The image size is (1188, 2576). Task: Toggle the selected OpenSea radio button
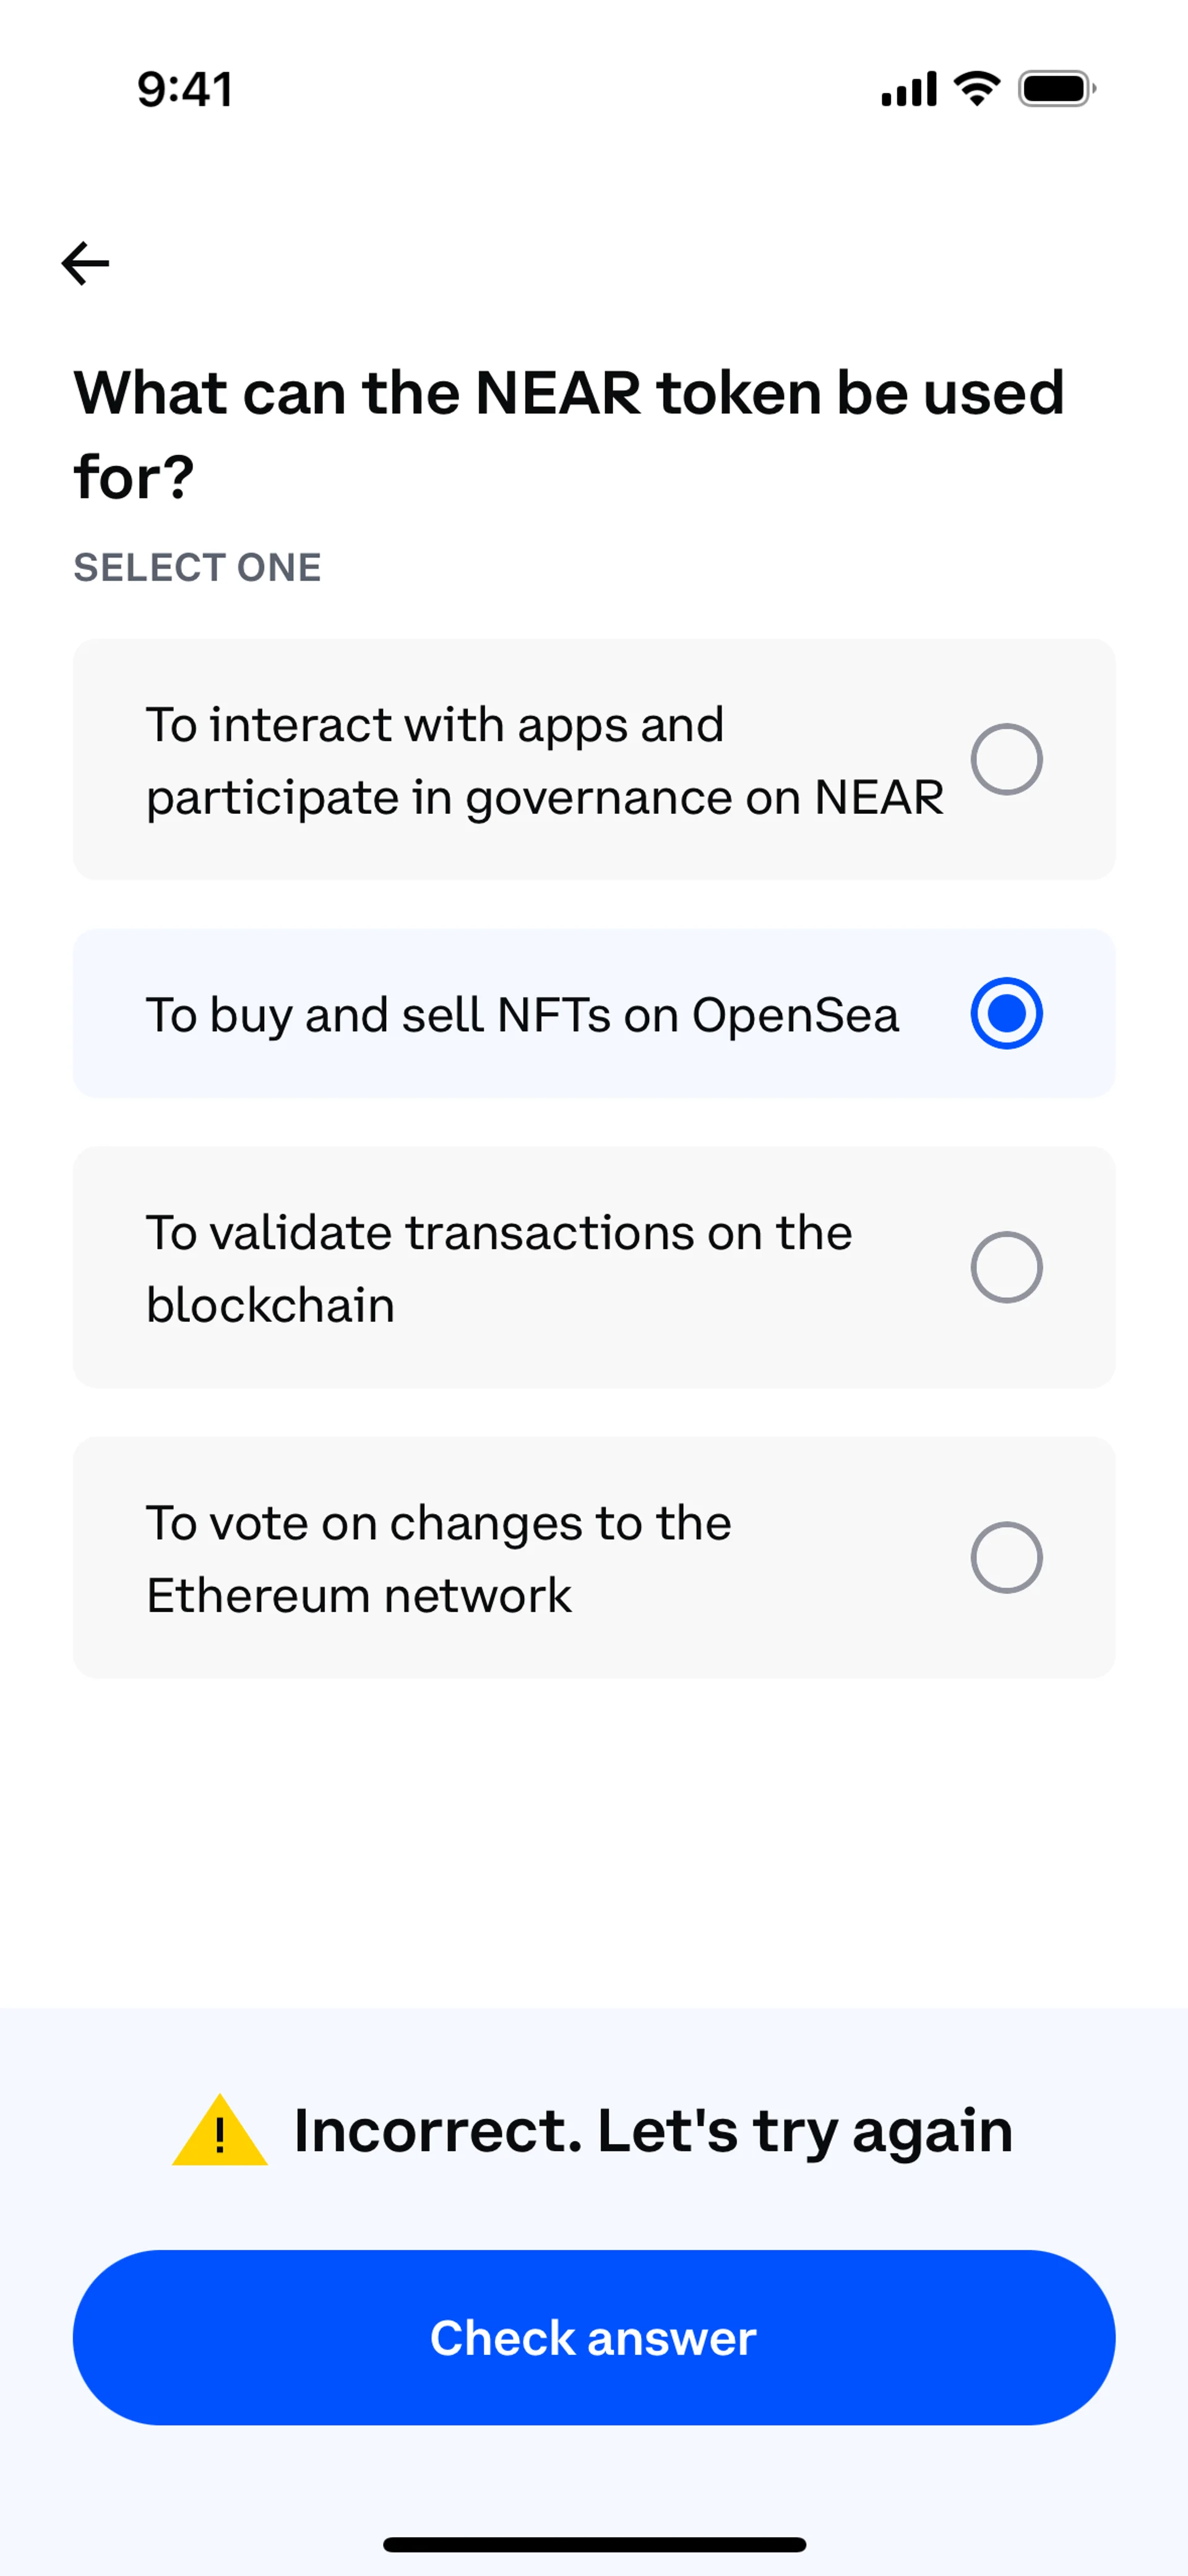[x=1006, y=1013]
